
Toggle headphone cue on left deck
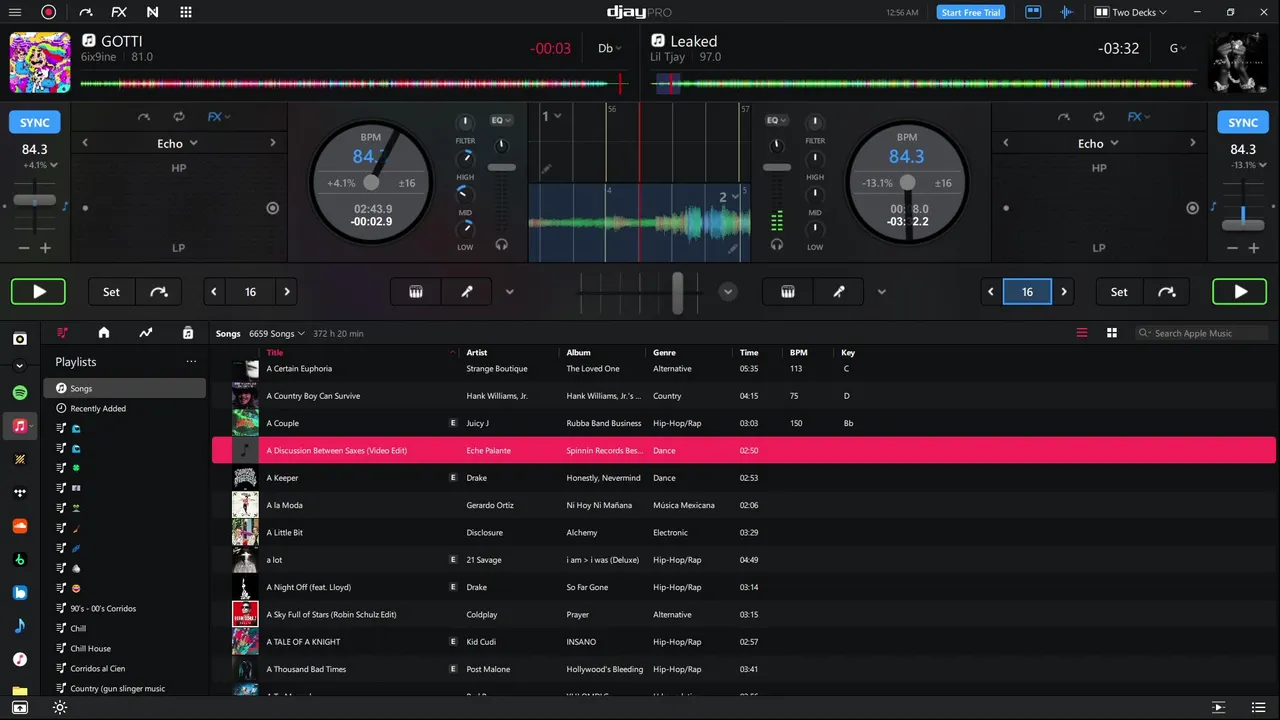(x=501, y=244)
